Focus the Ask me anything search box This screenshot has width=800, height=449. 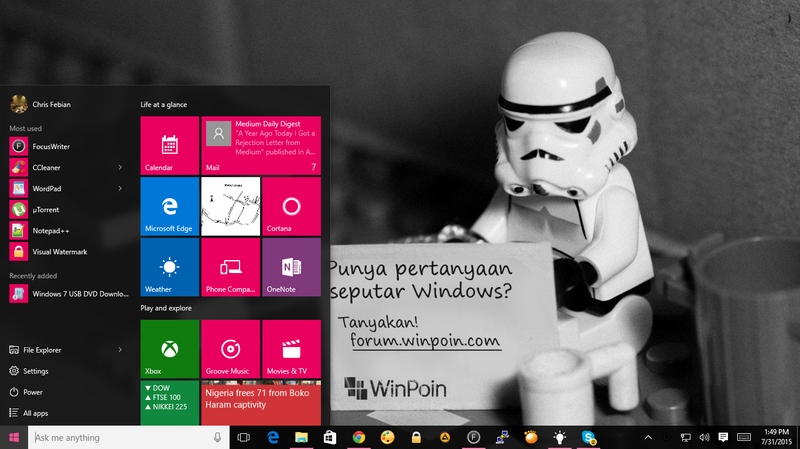[129, 437]
